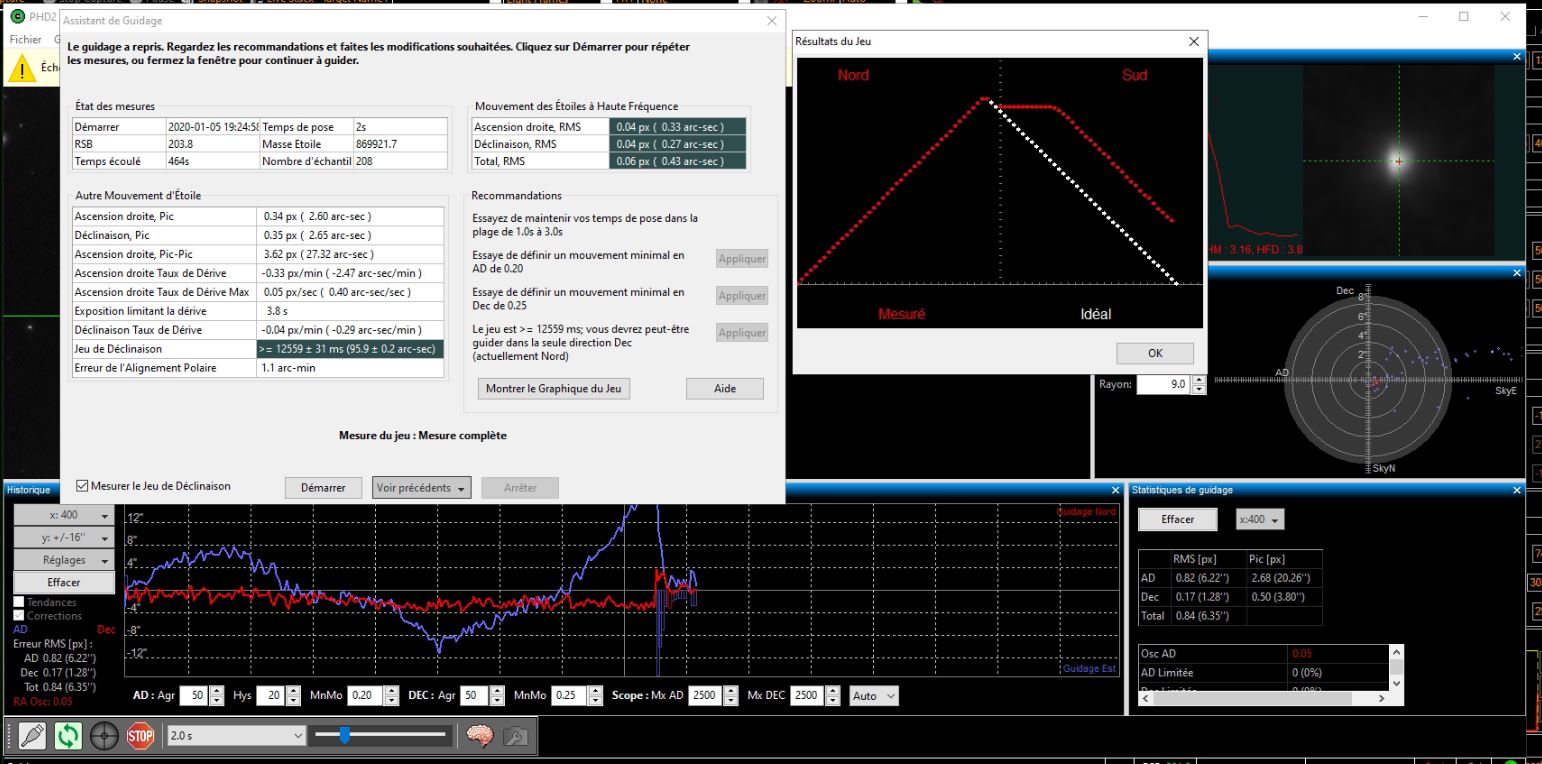Open the x: 400 scale dropdown in Historique
Screen dimensions: 1542x764
(x=64, y=515)
